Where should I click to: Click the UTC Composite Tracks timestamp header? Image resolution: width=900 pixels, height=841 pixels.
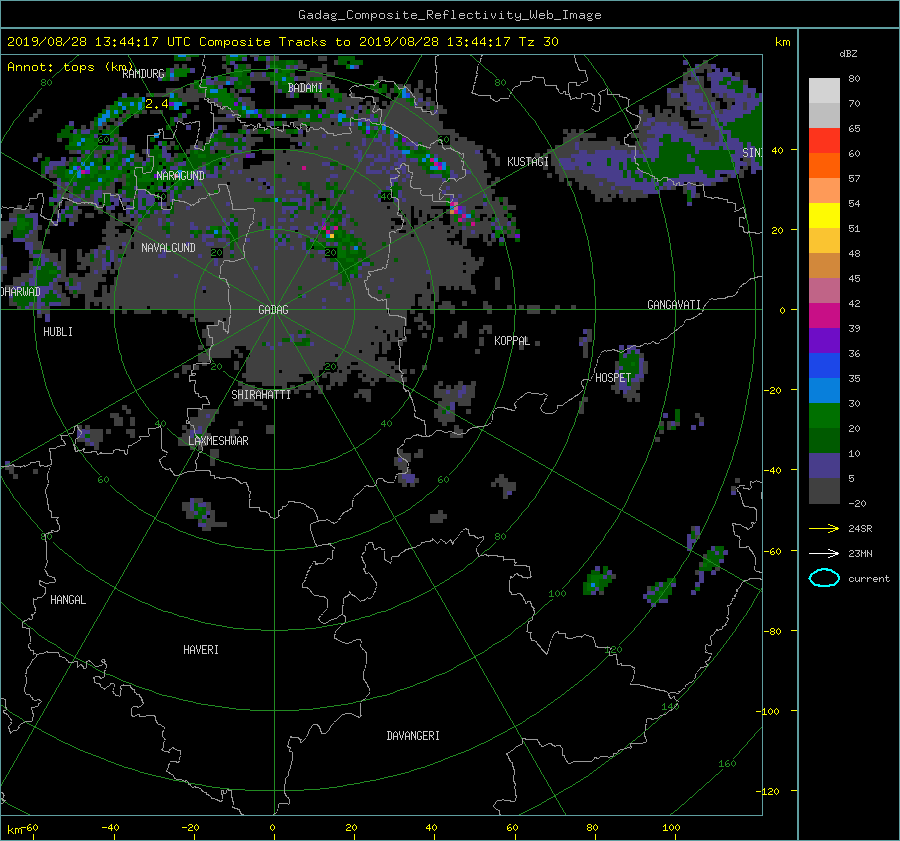click(x=282, y=42)
